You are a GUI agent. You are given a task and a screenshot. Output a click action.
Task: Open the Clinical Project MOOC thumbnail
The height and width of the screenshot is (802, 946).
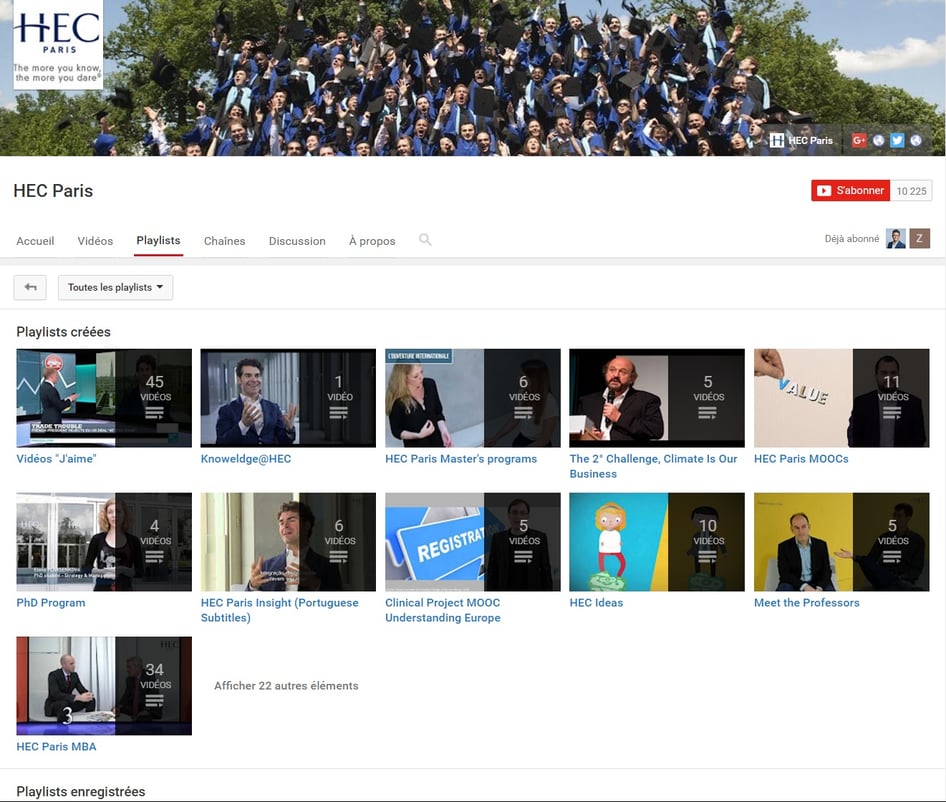tap(472, 542)
